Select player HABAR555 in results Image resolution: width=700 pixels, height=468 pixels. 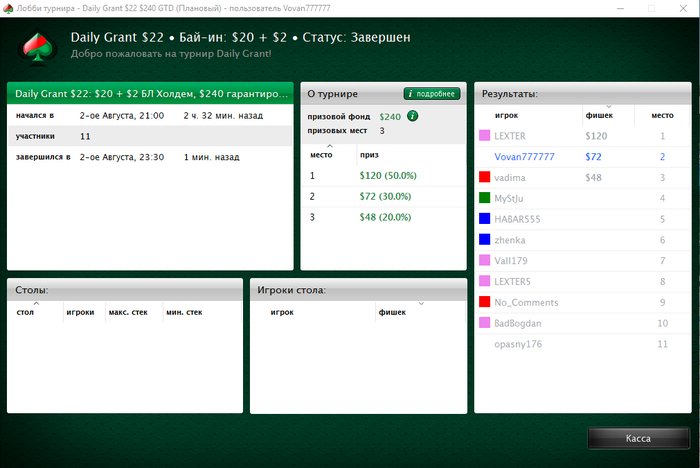click(x=583, y=219)
